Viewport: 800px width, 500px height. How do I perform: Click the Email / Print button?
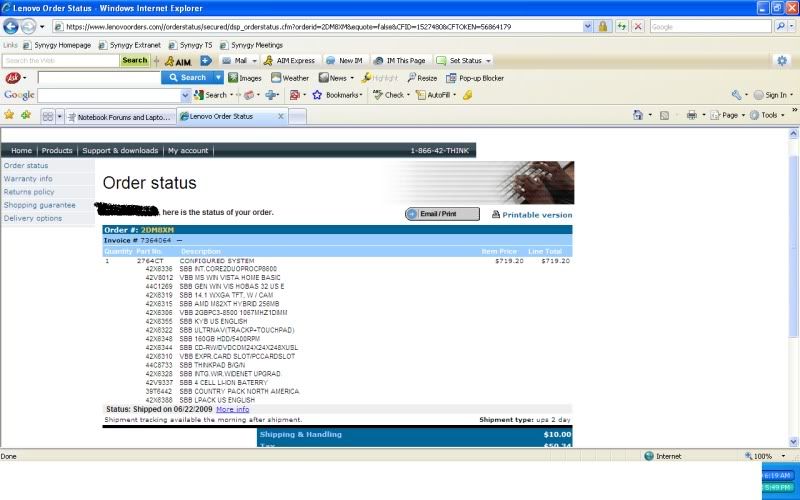442,214
